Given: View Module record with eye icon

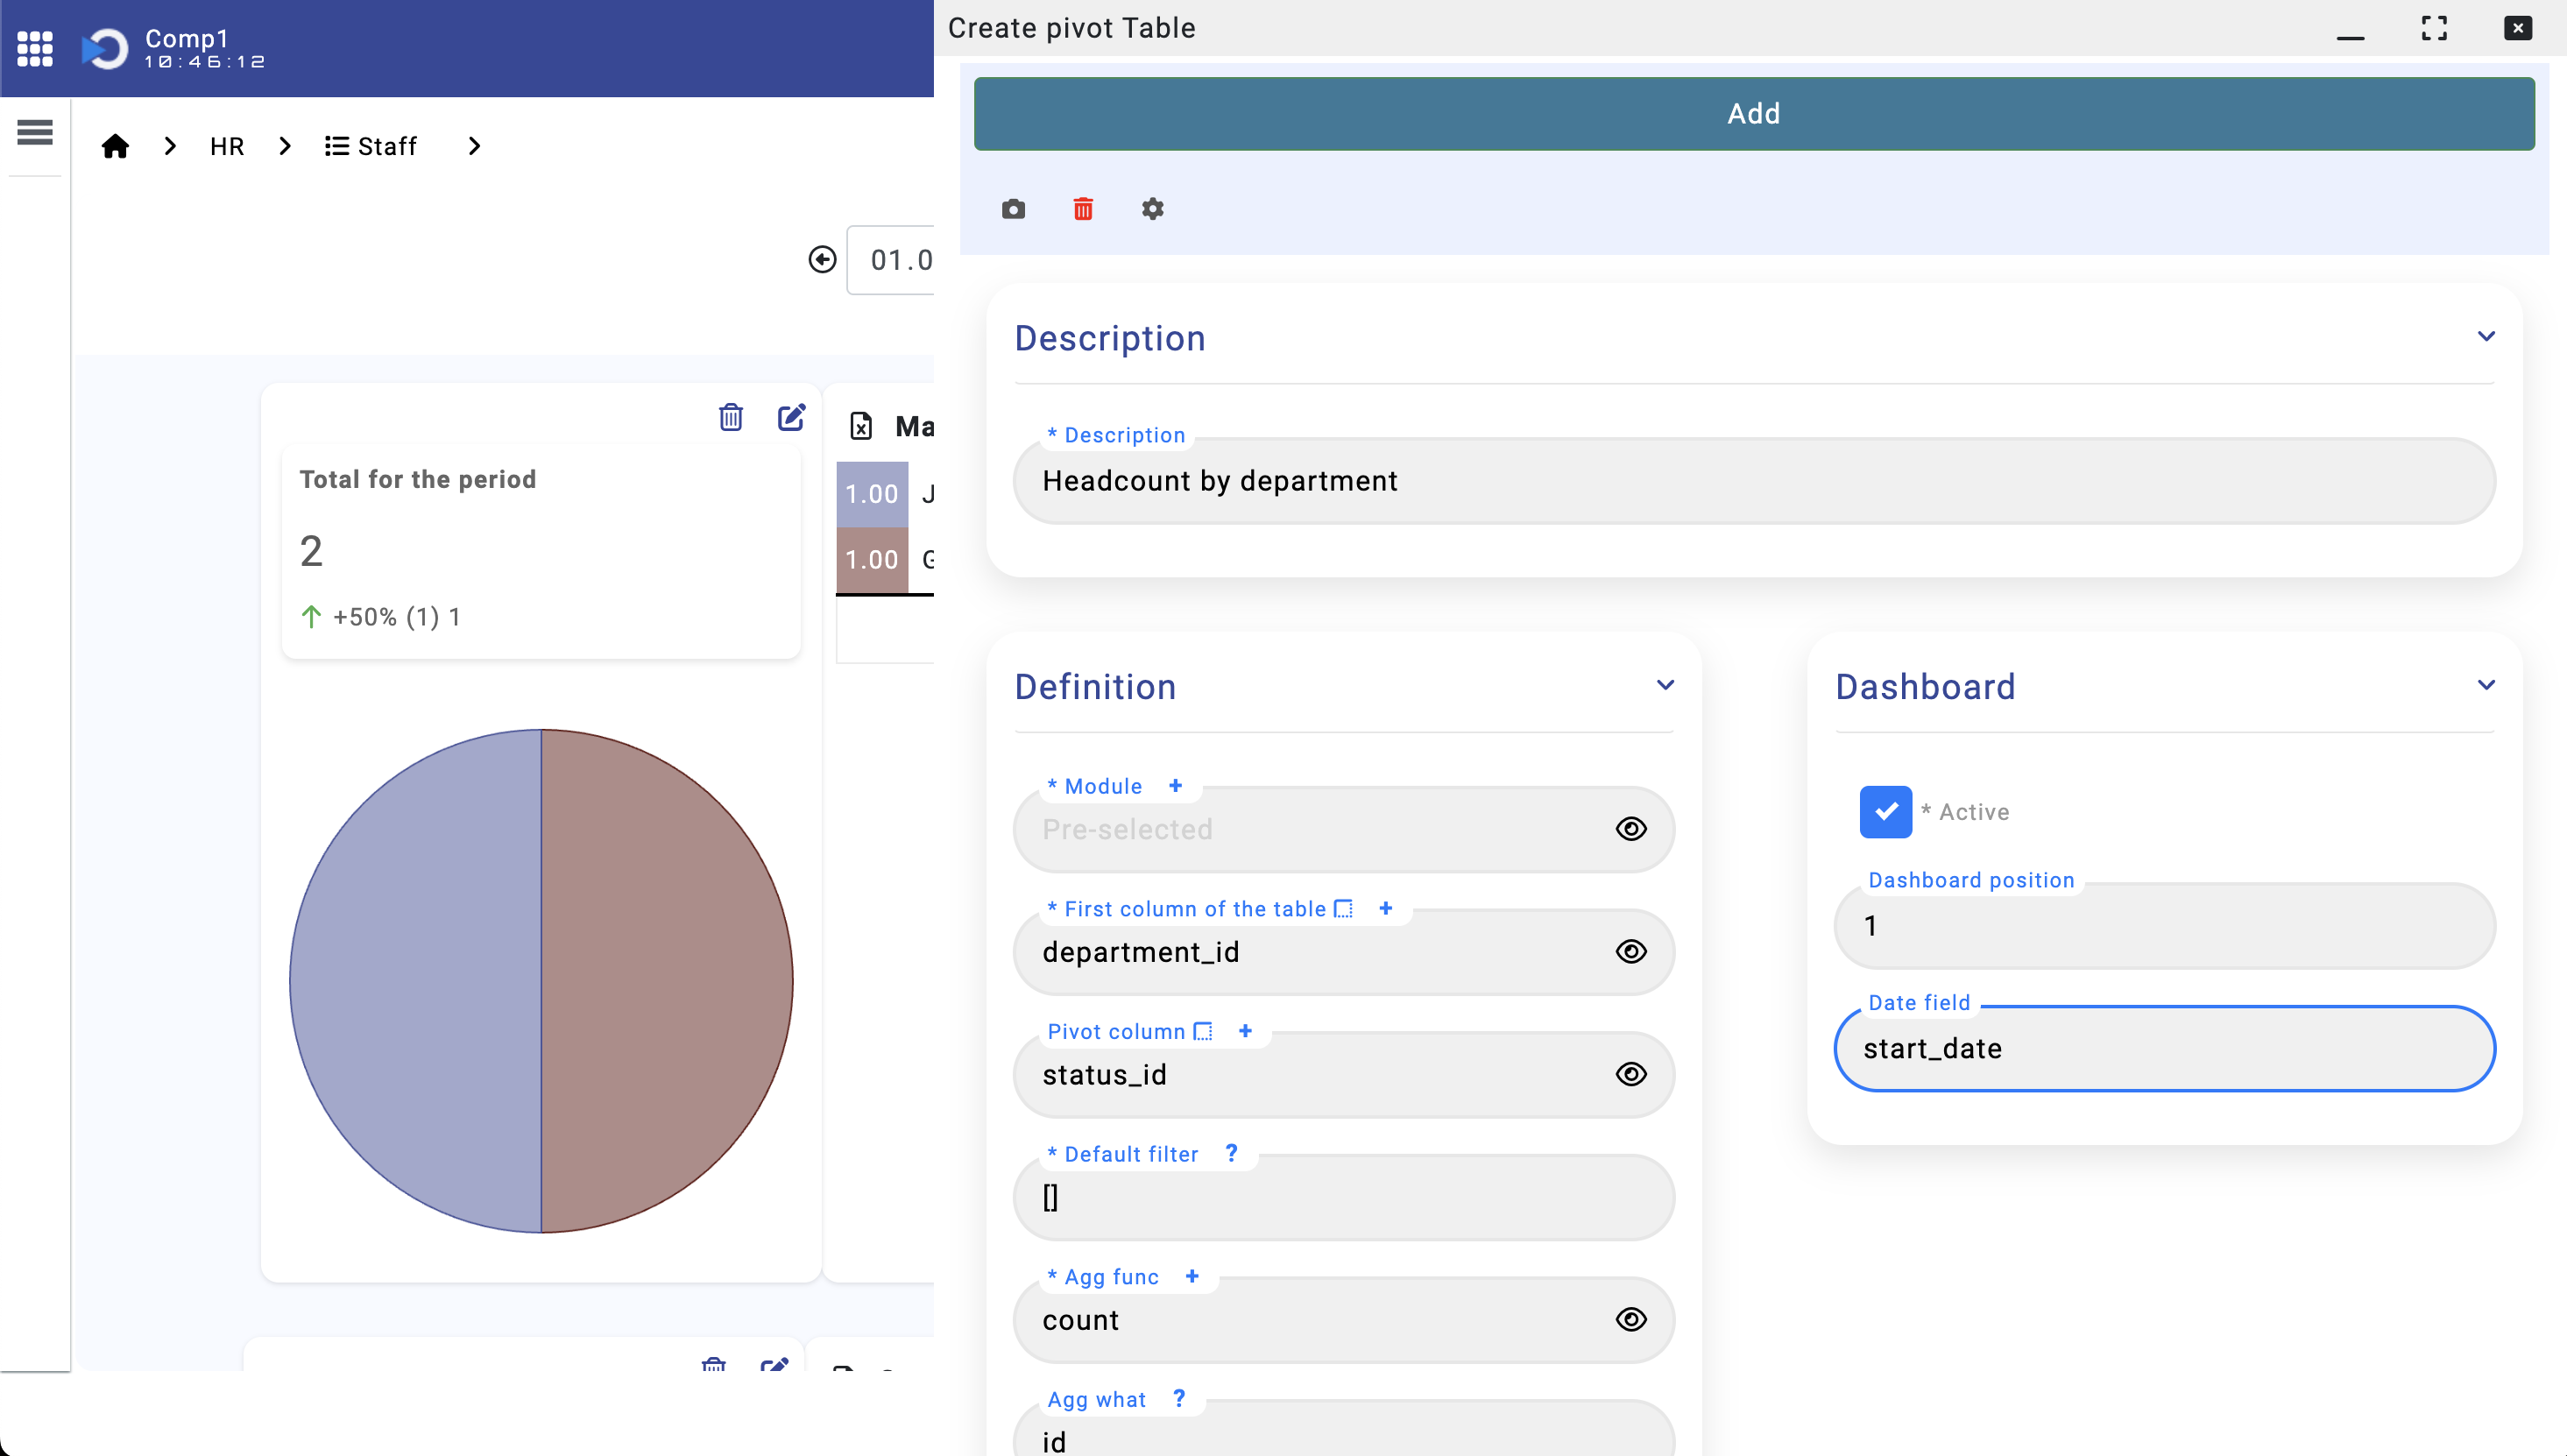Looking at the screenshot, I should tap(1631, 829).
